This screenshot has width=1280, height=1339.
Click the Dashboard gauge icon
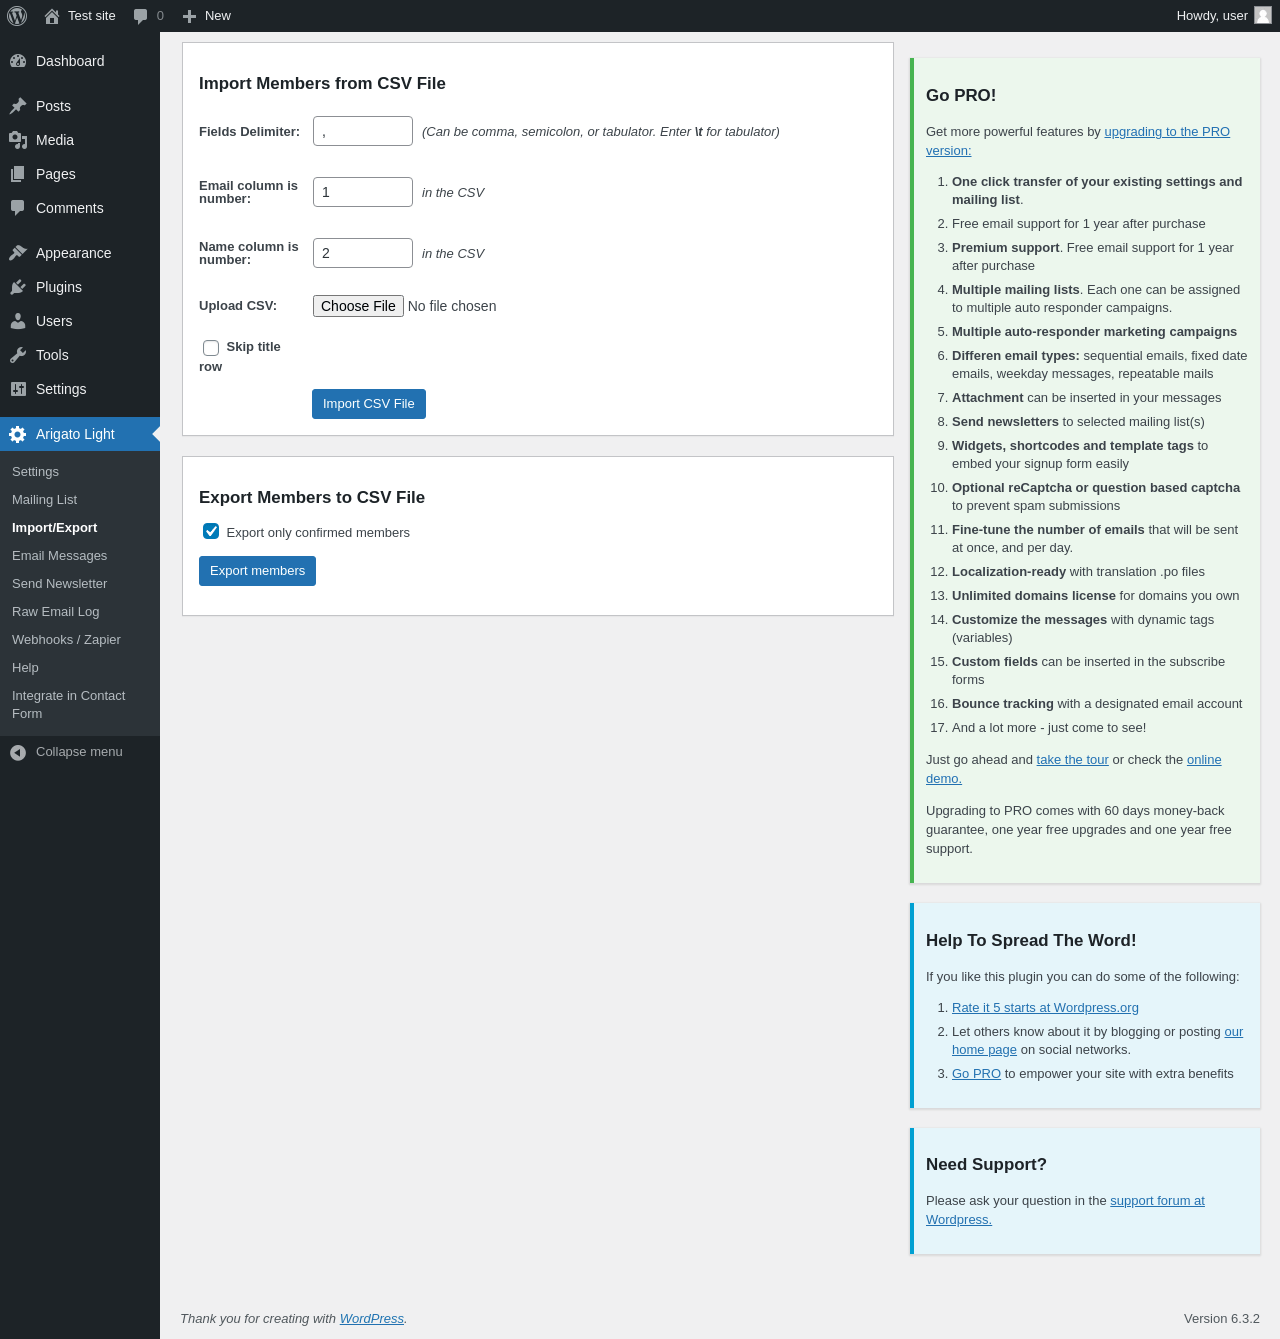18,61
